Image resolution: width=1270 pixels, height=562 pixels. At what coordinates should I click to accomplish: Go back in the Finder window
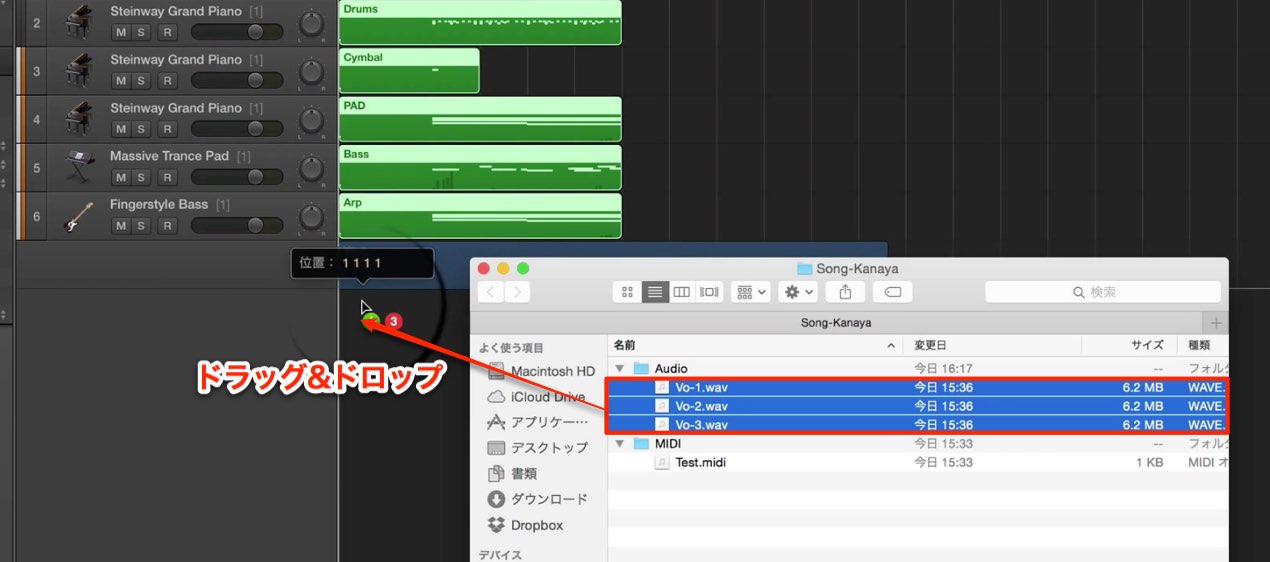click(491, 292)
